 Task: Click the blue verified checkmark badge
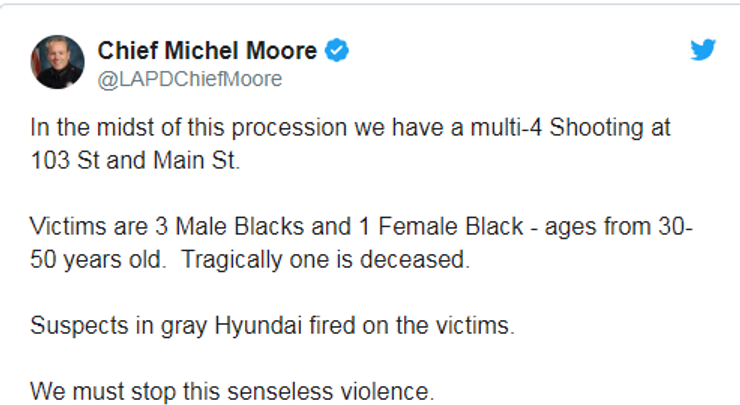pos(337,51)
